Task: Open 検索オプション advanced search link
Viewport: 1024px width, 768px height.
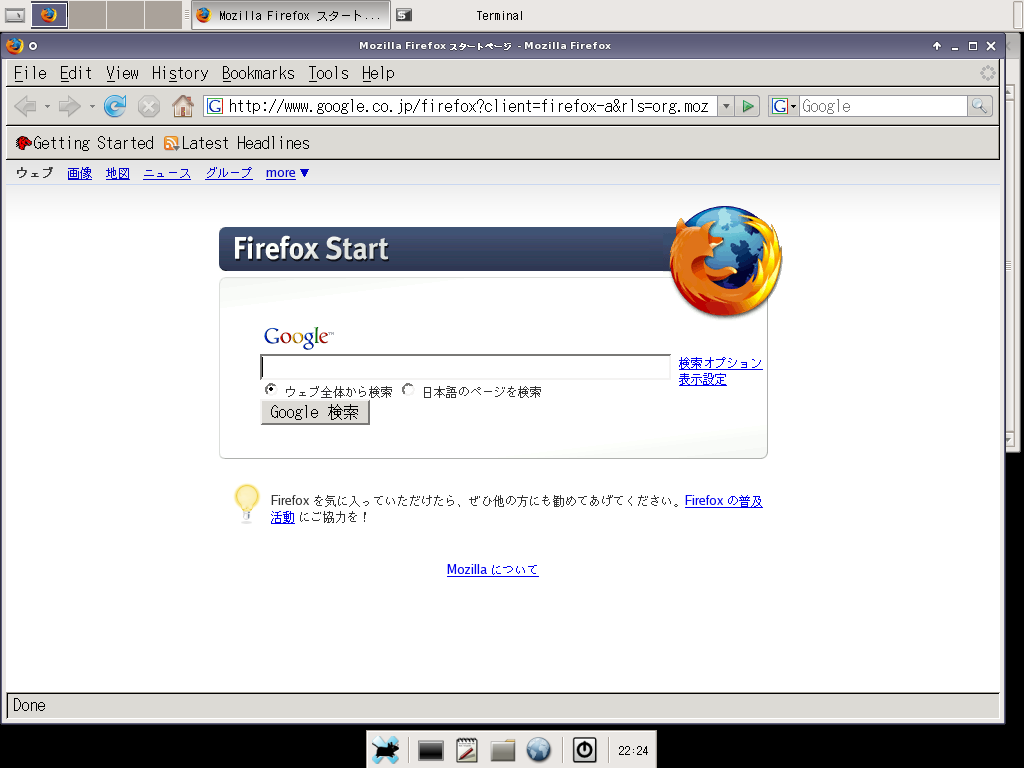Action: pyautogui.click(x=720, y=363)
